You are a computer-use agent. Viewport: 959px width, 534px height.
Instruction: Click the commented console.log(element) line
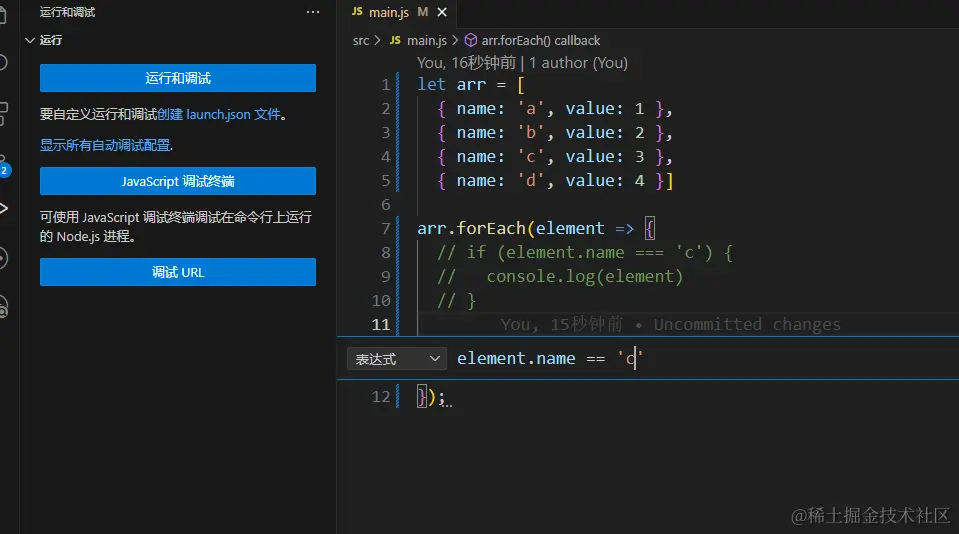(x=560, y=276)
